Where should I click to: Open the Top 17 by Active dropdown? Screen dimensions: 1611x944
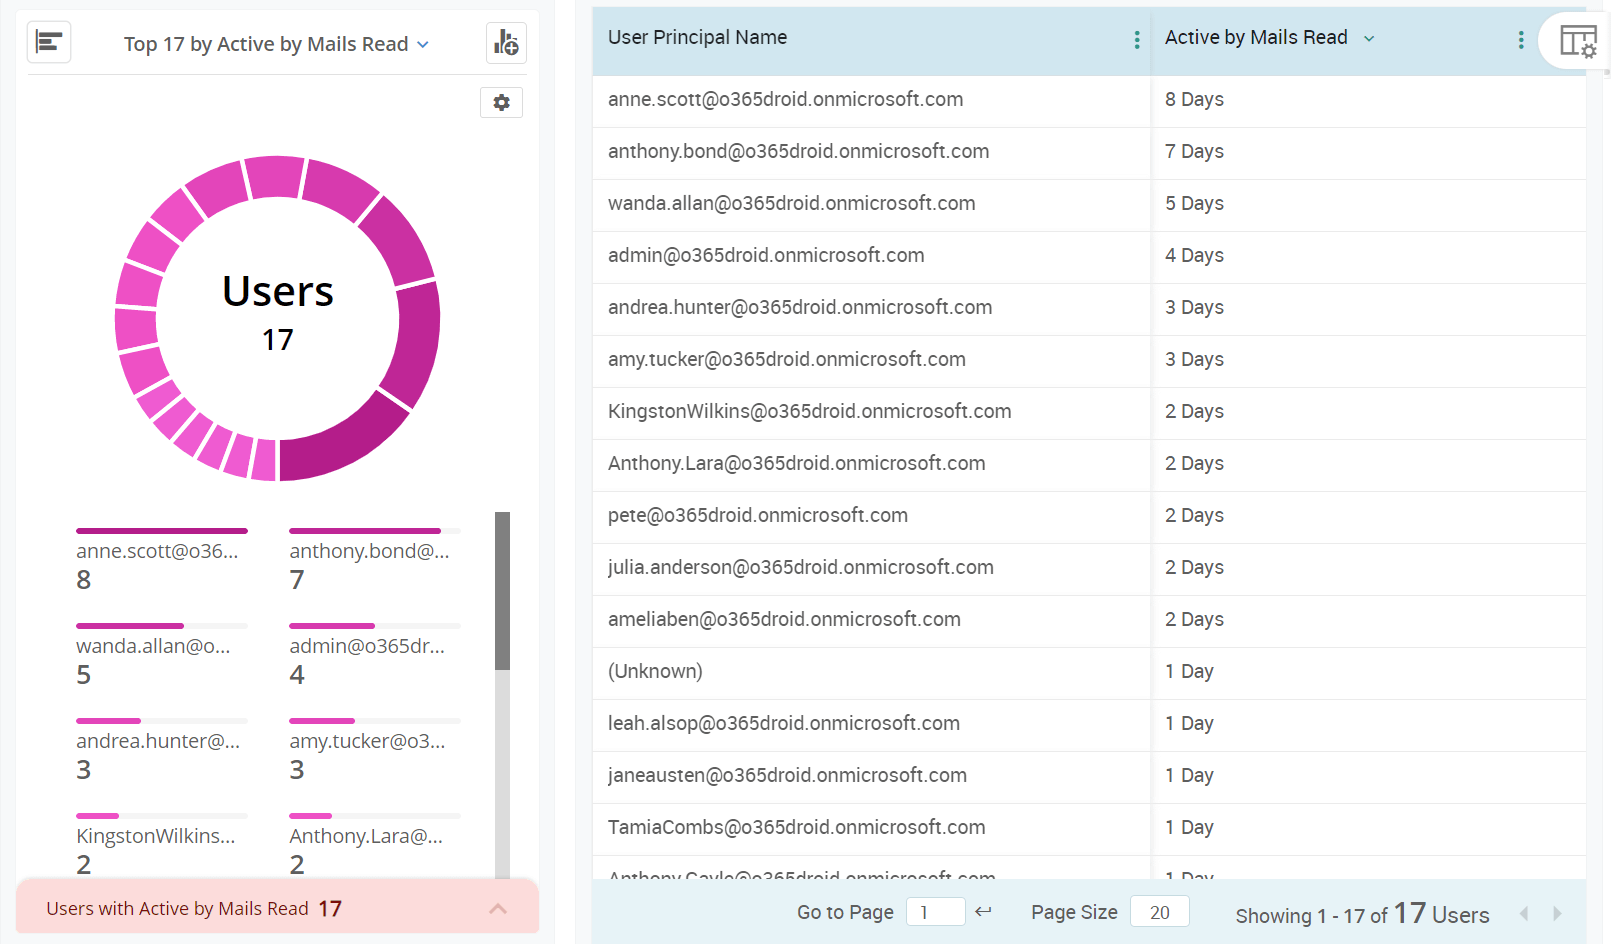click(275, 43)
